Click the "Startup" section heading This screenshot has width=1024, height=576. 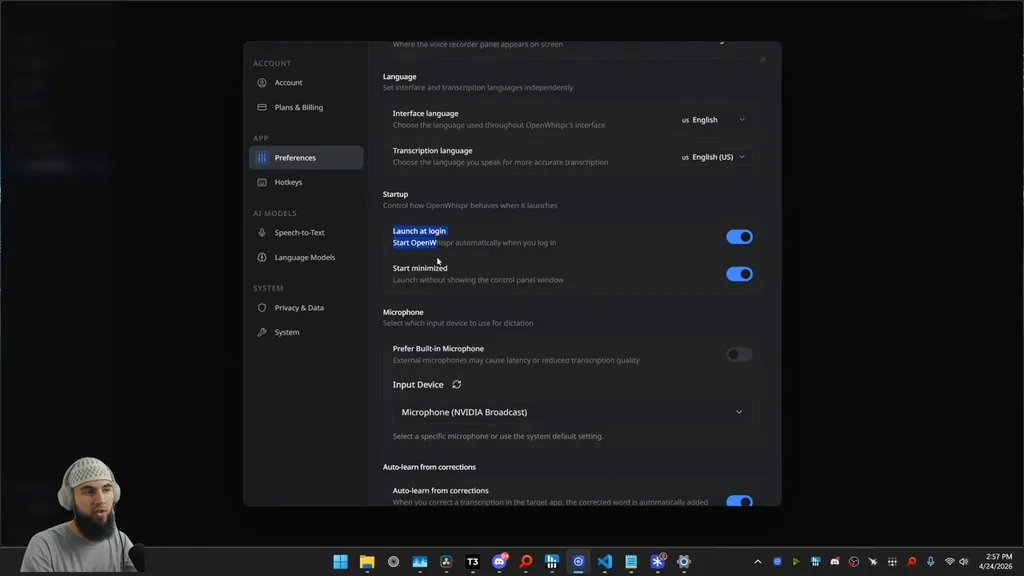click(396, 195)
